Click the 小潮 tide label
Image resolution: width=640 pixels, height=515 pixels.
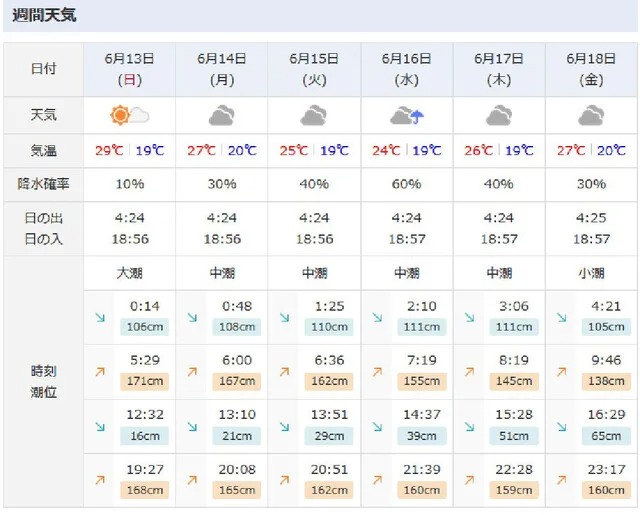point(590,273)
